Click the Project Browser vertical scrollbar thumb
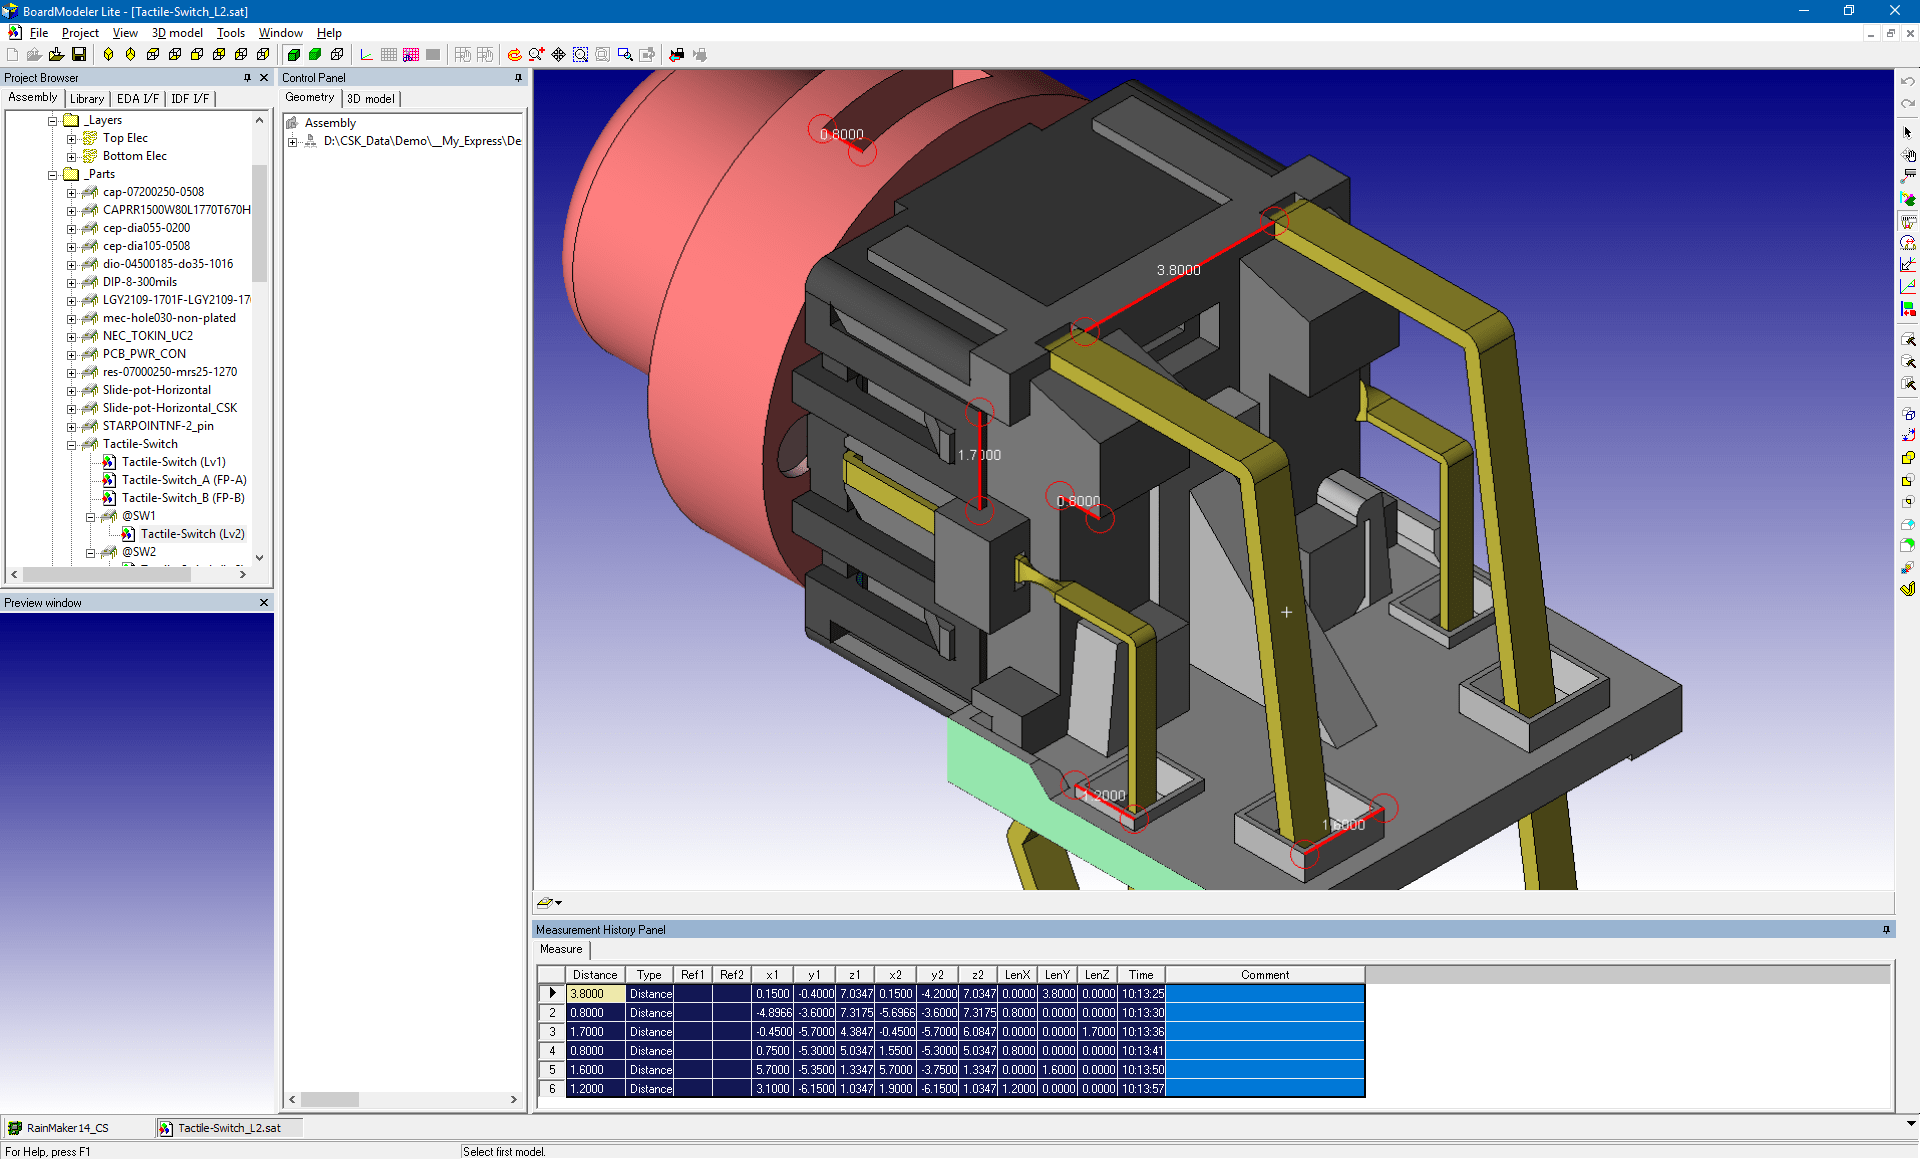This screenshot has height=1160, width=1920. click(x=260, y=223)
